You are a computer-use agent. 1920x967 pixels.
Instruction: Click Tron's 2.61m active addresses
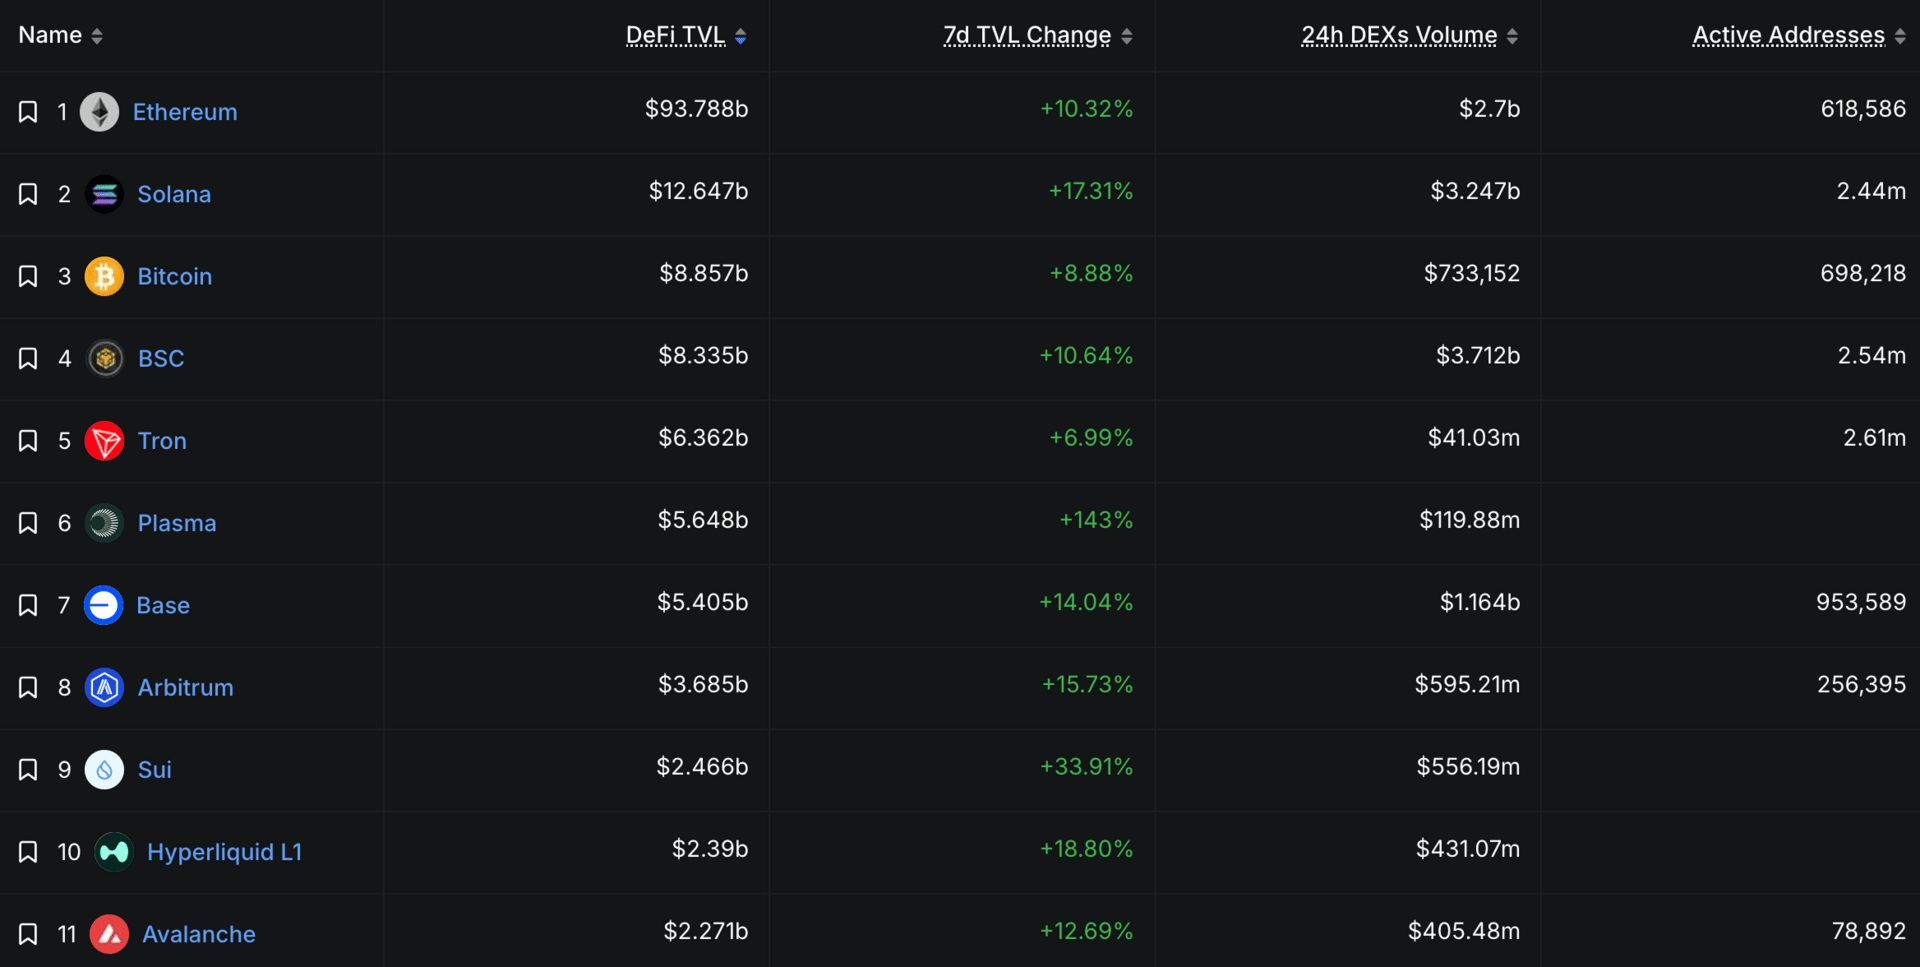coord(1875,437)
